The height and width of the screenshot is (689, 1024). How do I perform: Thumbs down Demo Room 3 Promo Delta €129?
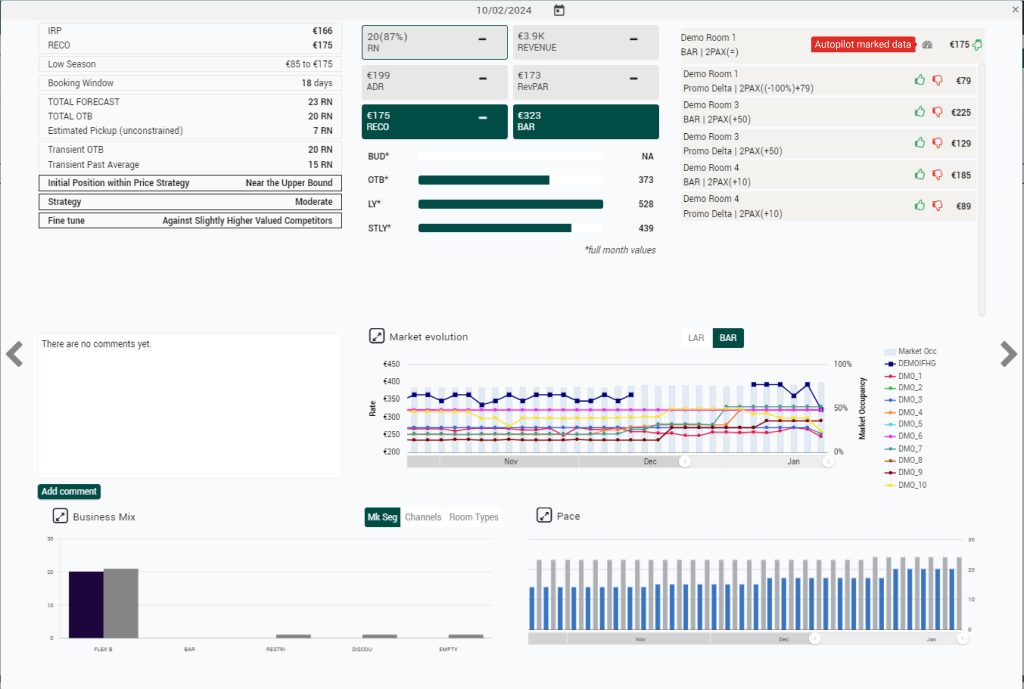pos(937,143)
